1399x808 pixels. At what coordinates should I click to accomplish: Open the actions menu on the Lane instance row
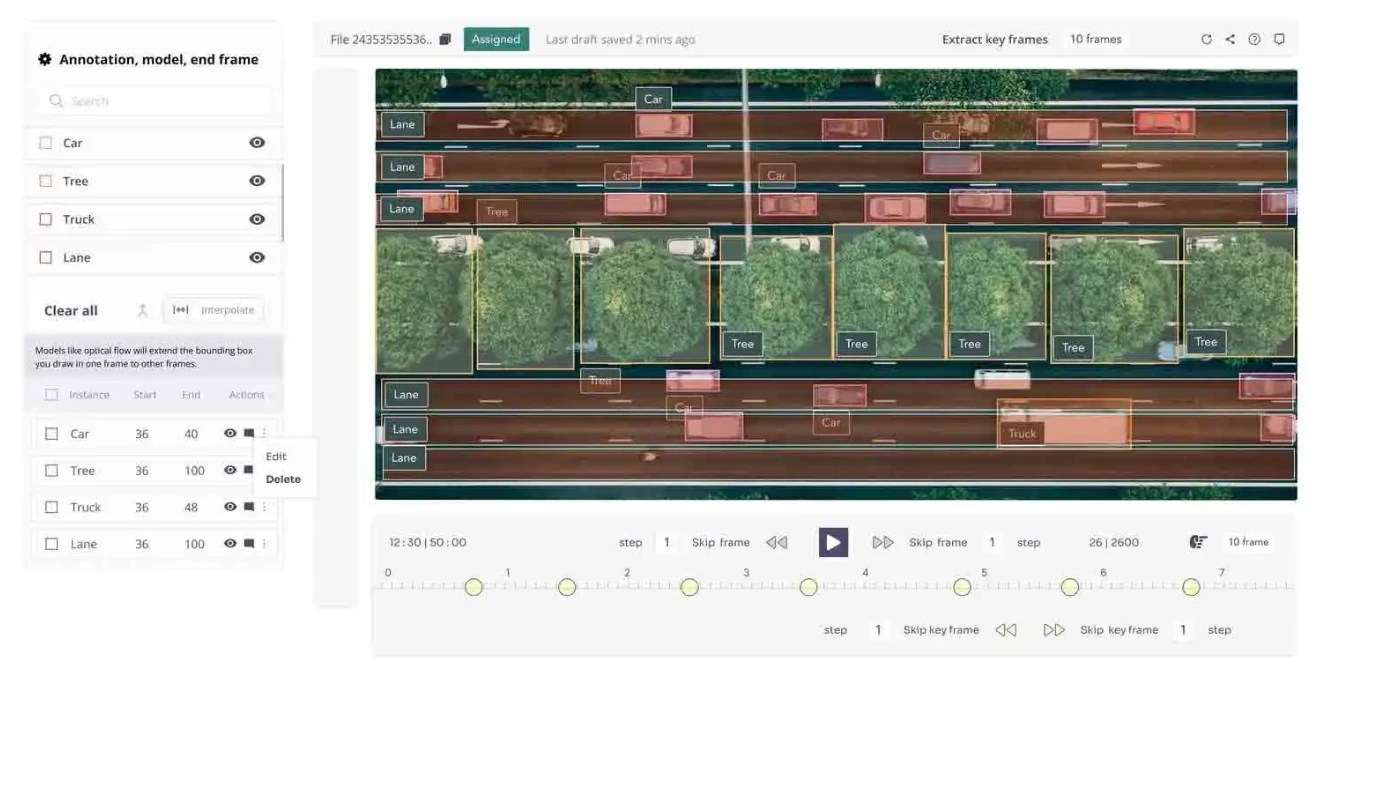(263, 543)
